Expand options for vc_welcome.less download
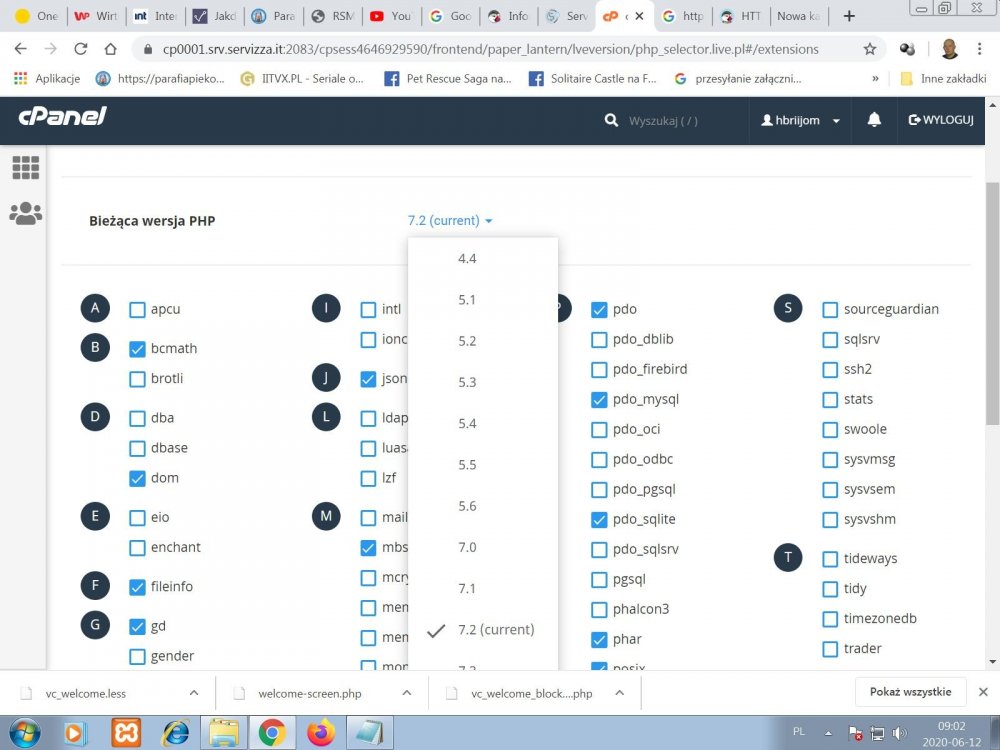The image size is (1000, 750). point(194,693)
